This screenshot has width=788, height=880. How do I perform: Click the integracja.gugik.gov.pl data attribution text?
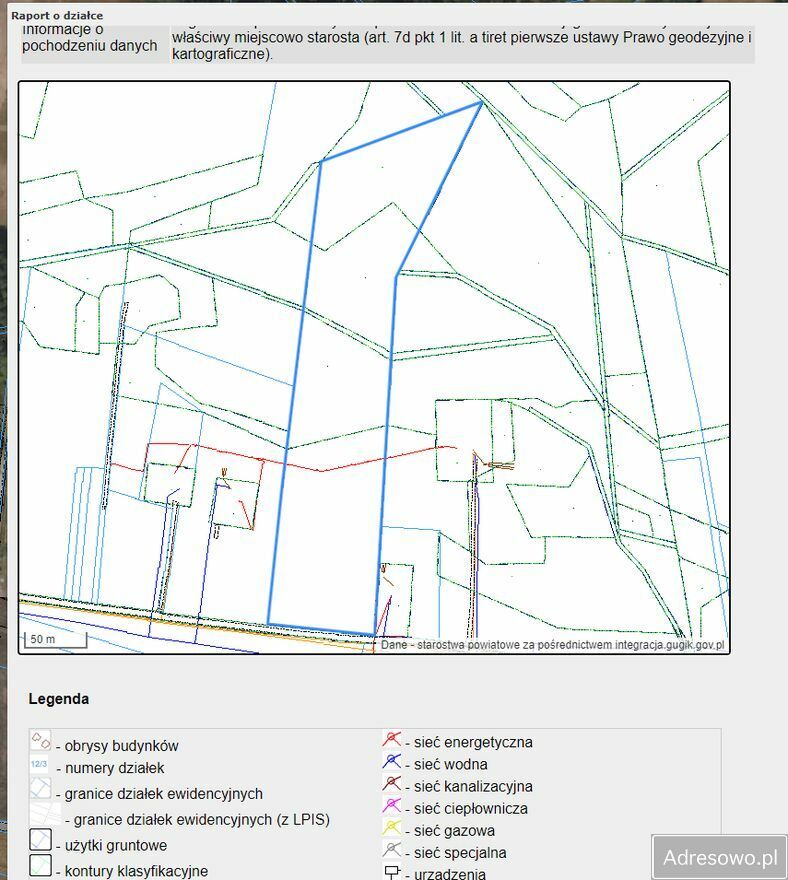553,645
